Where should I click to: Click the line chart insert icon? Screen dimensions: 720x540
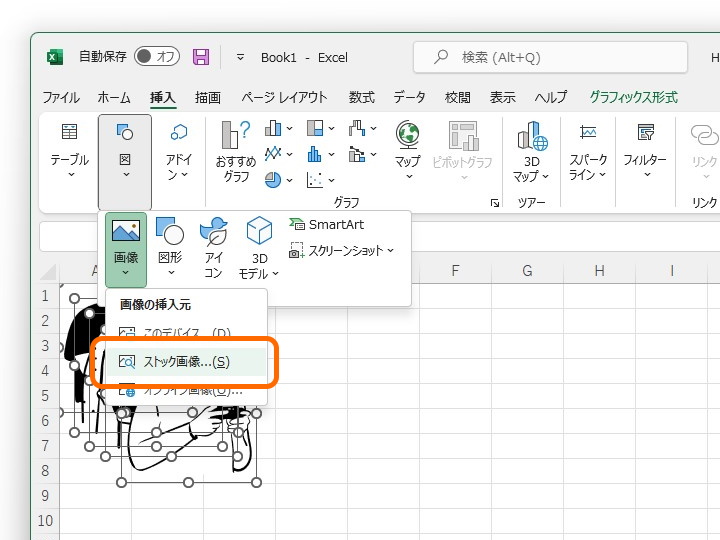click(273, 153)
